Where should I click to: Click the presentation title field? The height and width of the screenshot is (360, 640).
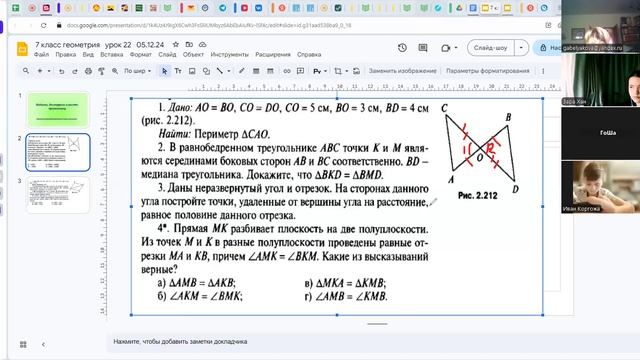click(100, 44)
